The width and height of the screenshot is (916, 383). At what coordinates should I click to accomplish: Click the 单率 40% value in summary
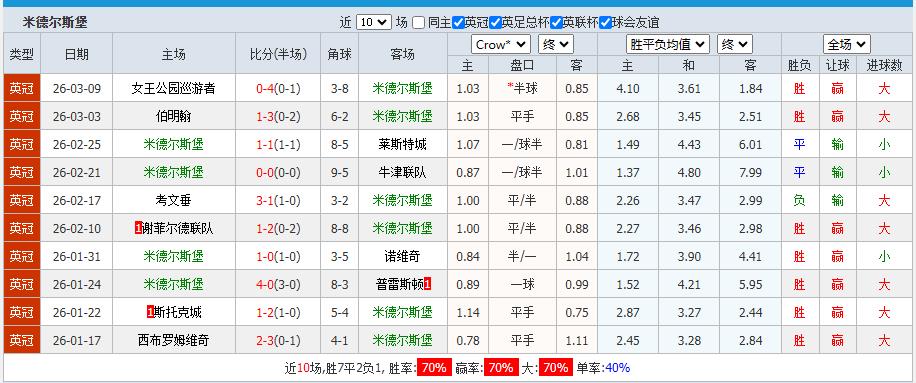(617, 368)
